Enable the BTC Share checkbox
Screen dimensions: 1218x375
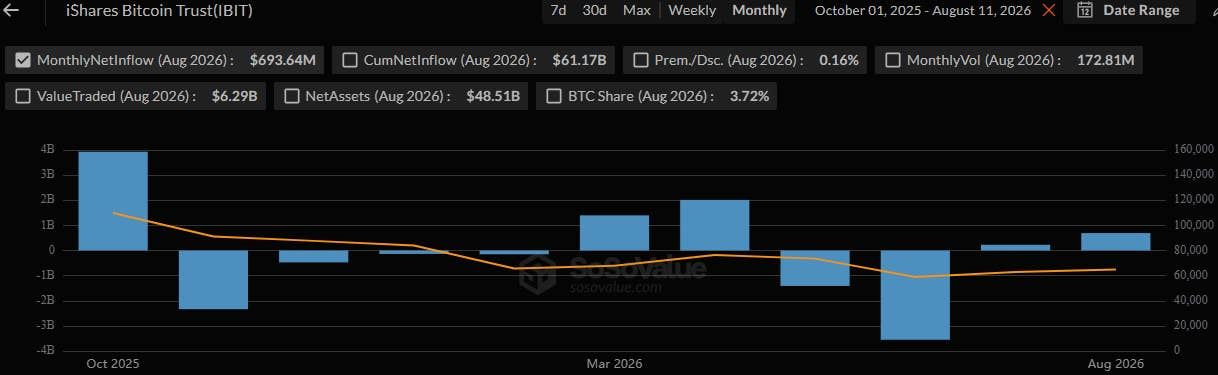(x=554, y=96)
